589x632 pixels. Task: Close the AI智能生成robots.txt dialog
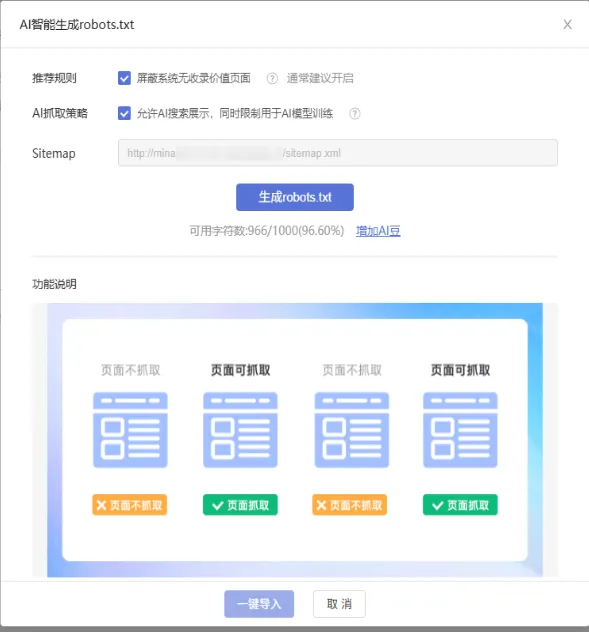tap(567, 25)
